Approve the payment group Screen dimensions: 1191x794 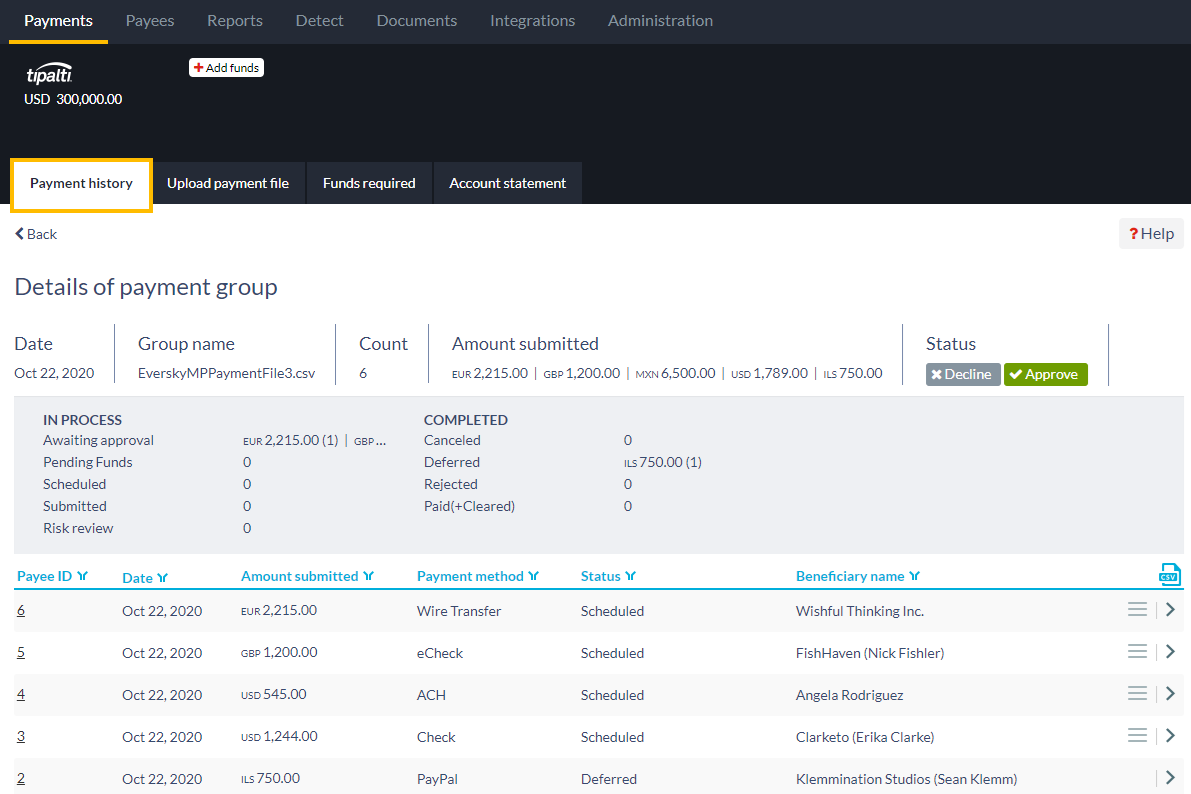pyautogui.click(x=1044, y=374)
